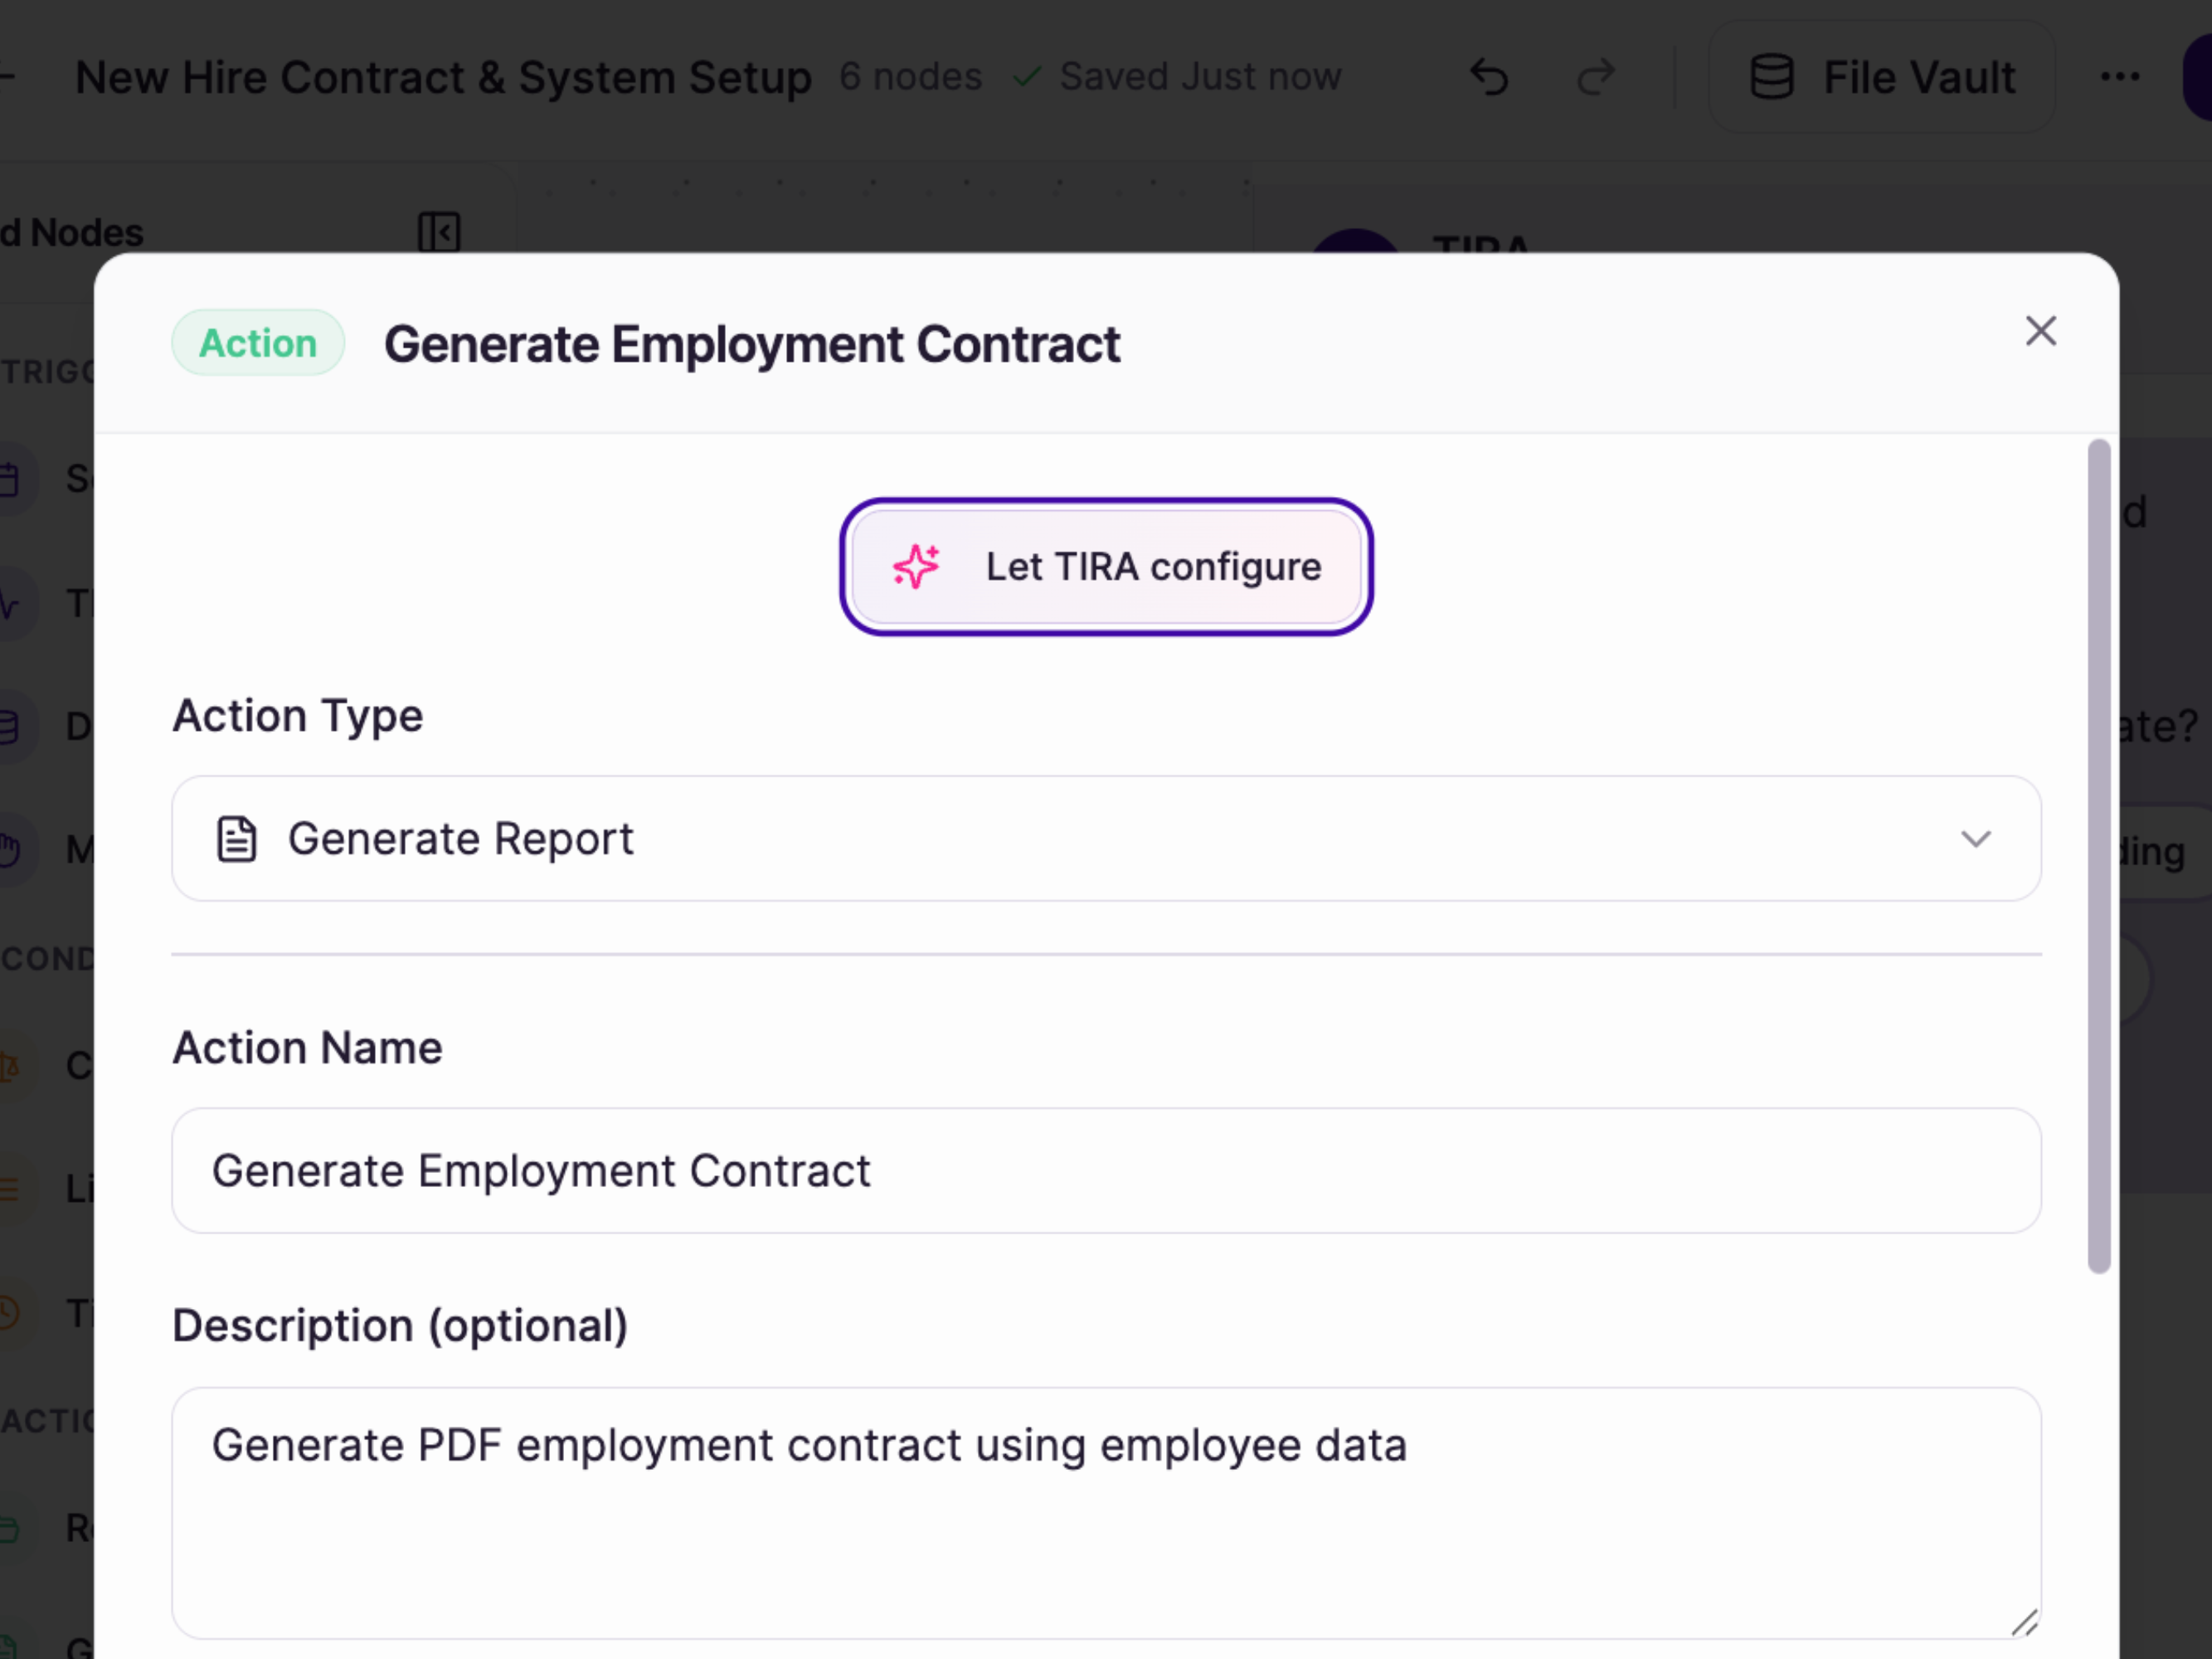Click Let TIRA configure button

point(1106,567)
